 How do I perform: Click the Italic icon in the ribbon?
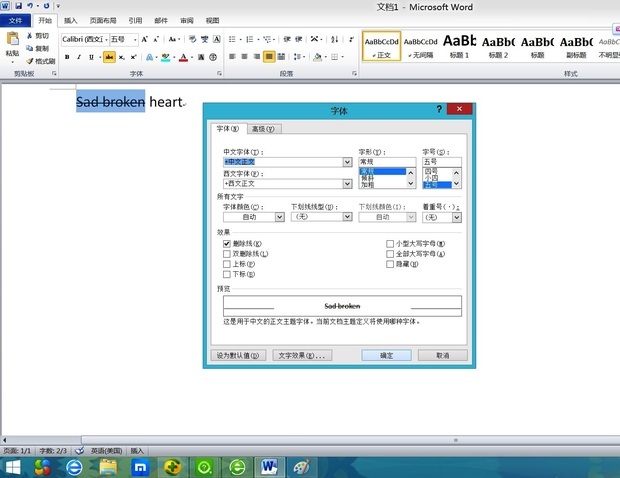79,57
